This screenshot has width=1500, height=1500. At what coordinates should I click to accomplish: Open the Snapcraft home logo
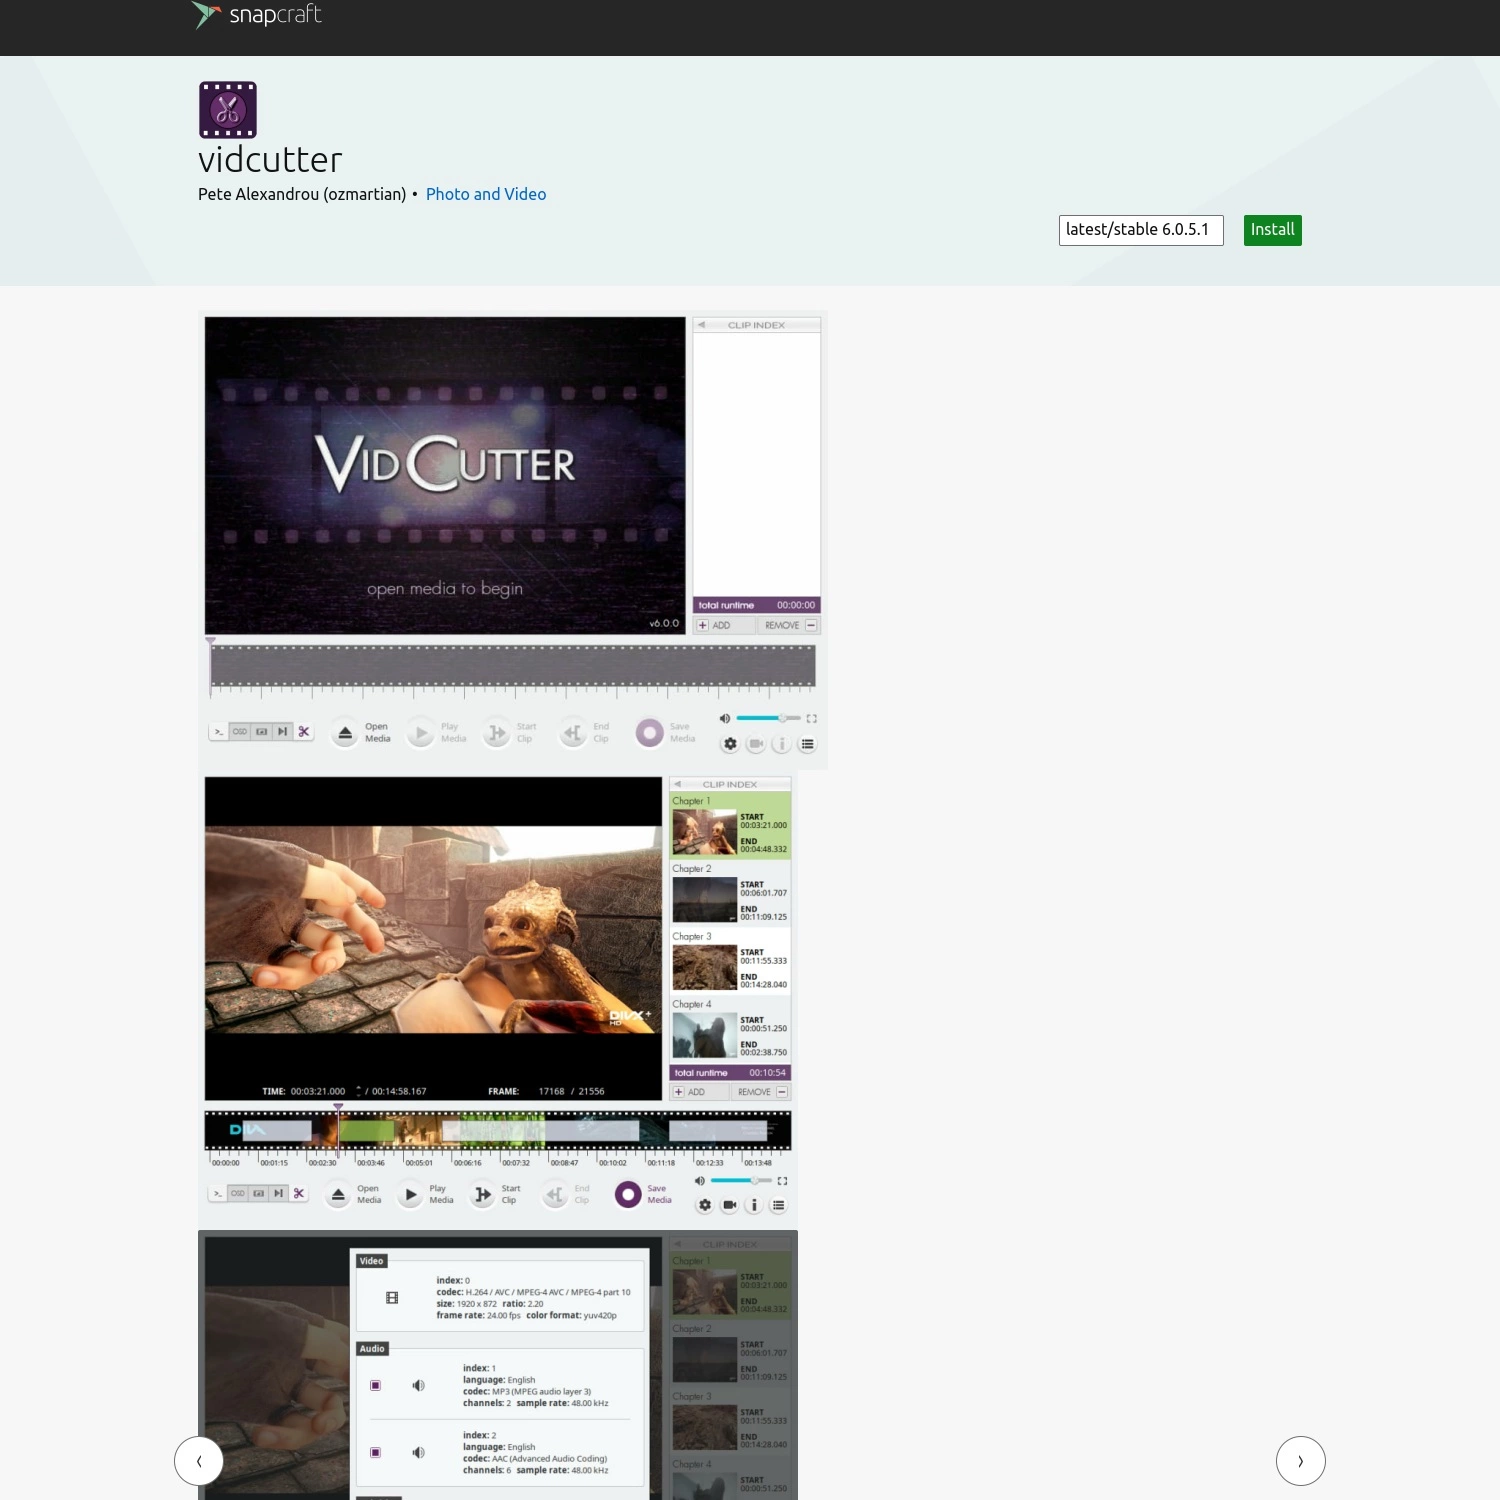coord(257,15)
